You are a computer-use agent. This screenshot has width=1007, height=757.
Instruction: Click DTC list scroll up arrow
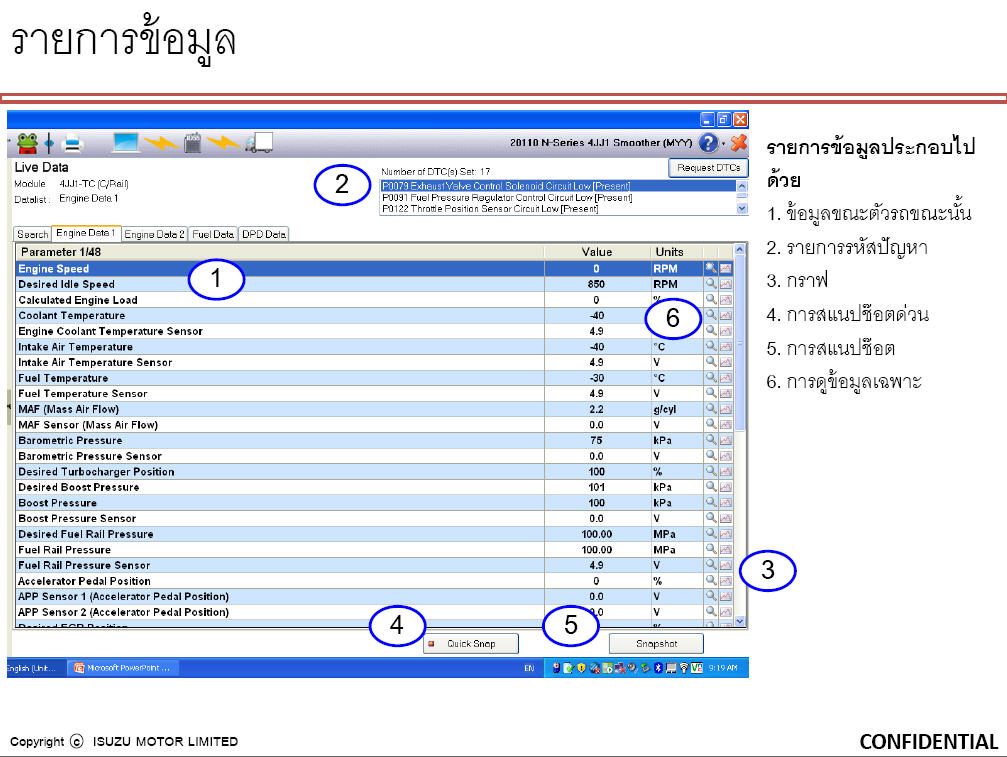742,186
